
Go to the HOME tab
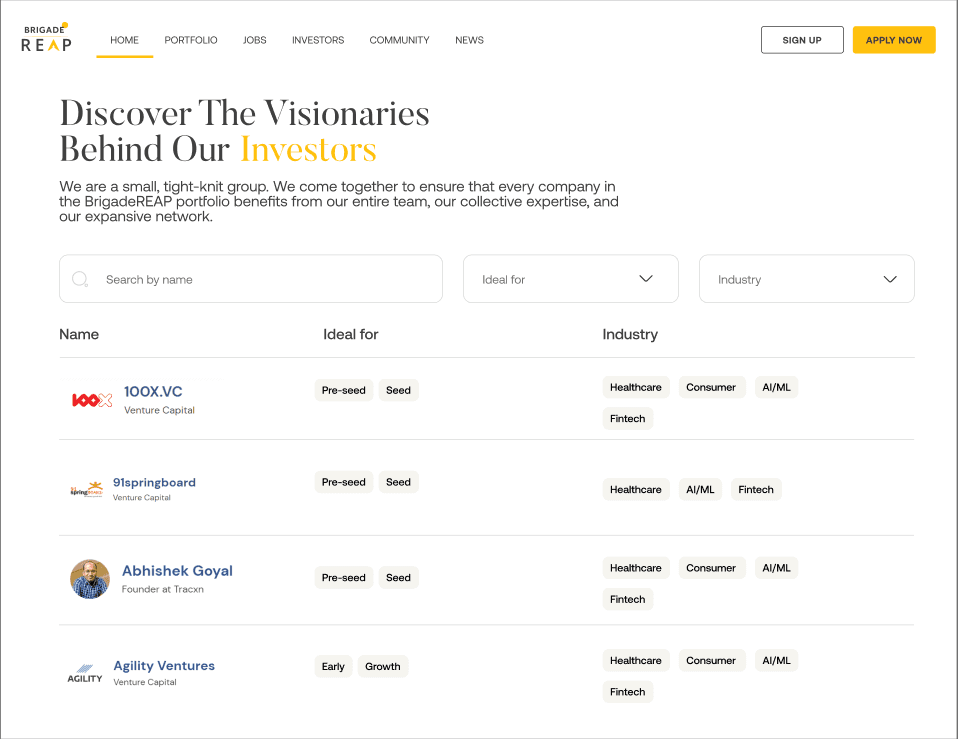(x=125, y=40)
